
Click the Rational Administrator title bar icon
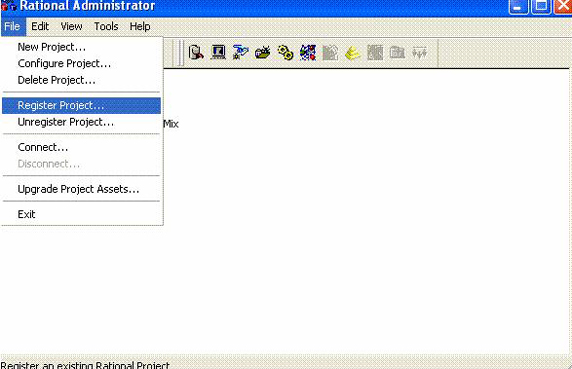(x=9, y=6)
